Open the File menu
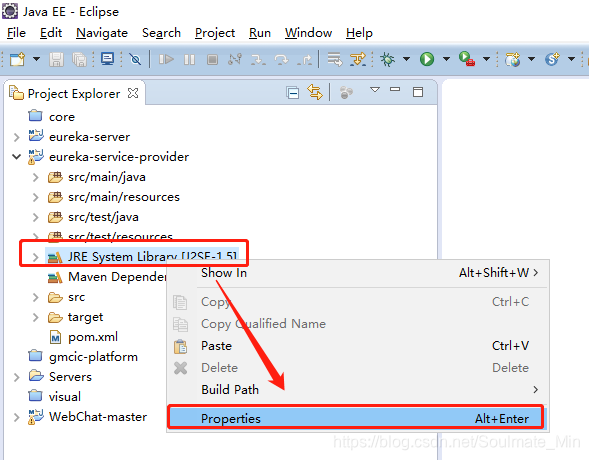Screen dimensions: 589x460 17,33
